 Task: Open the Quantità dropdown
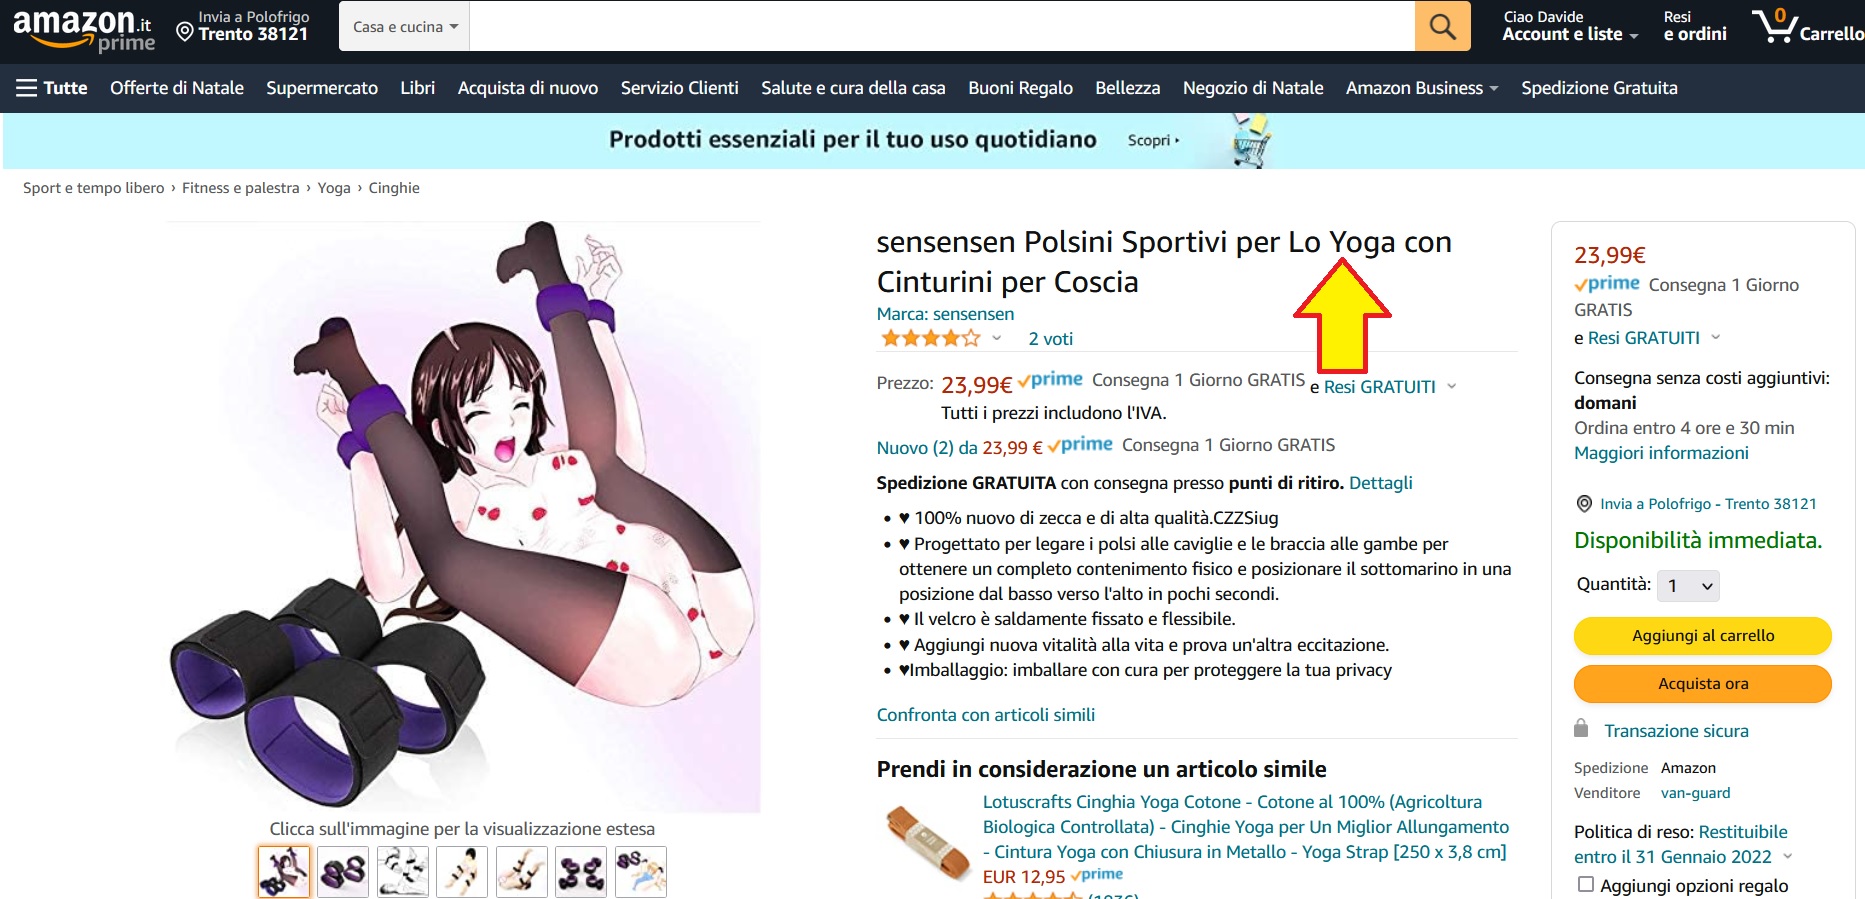point(1688,586)
